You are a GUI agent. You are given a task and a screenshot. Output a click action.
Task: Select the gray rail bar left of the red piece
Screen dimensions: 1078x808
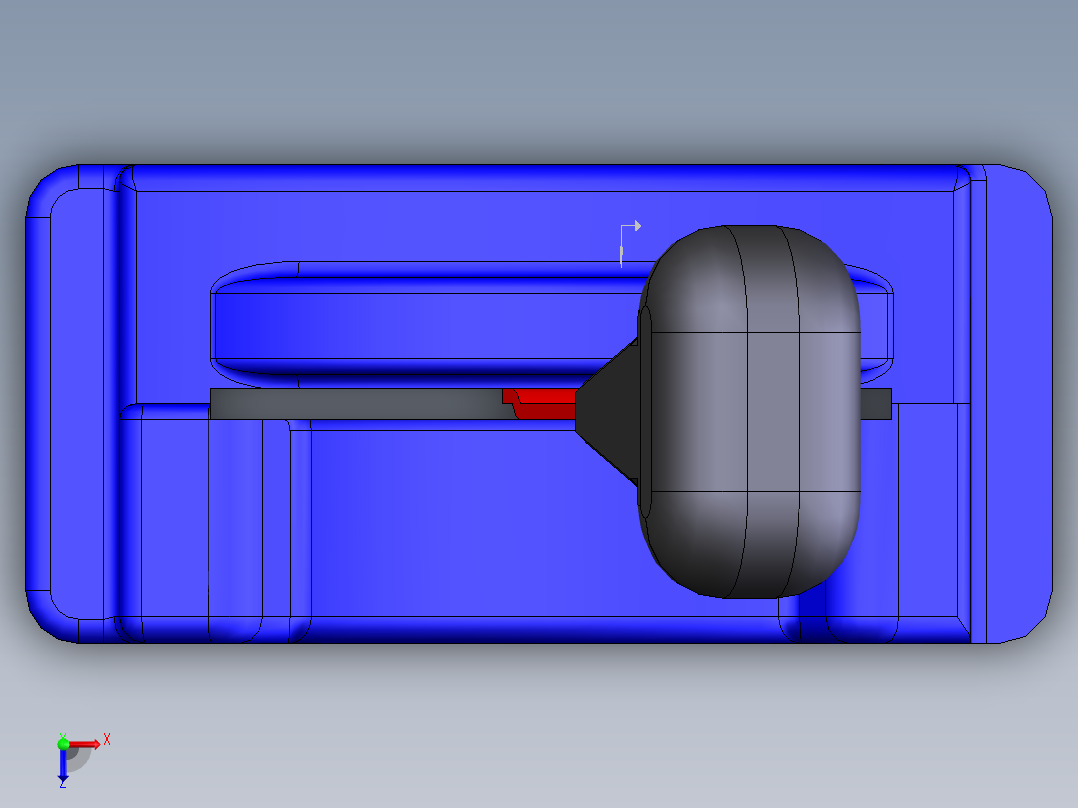[358, 404]
